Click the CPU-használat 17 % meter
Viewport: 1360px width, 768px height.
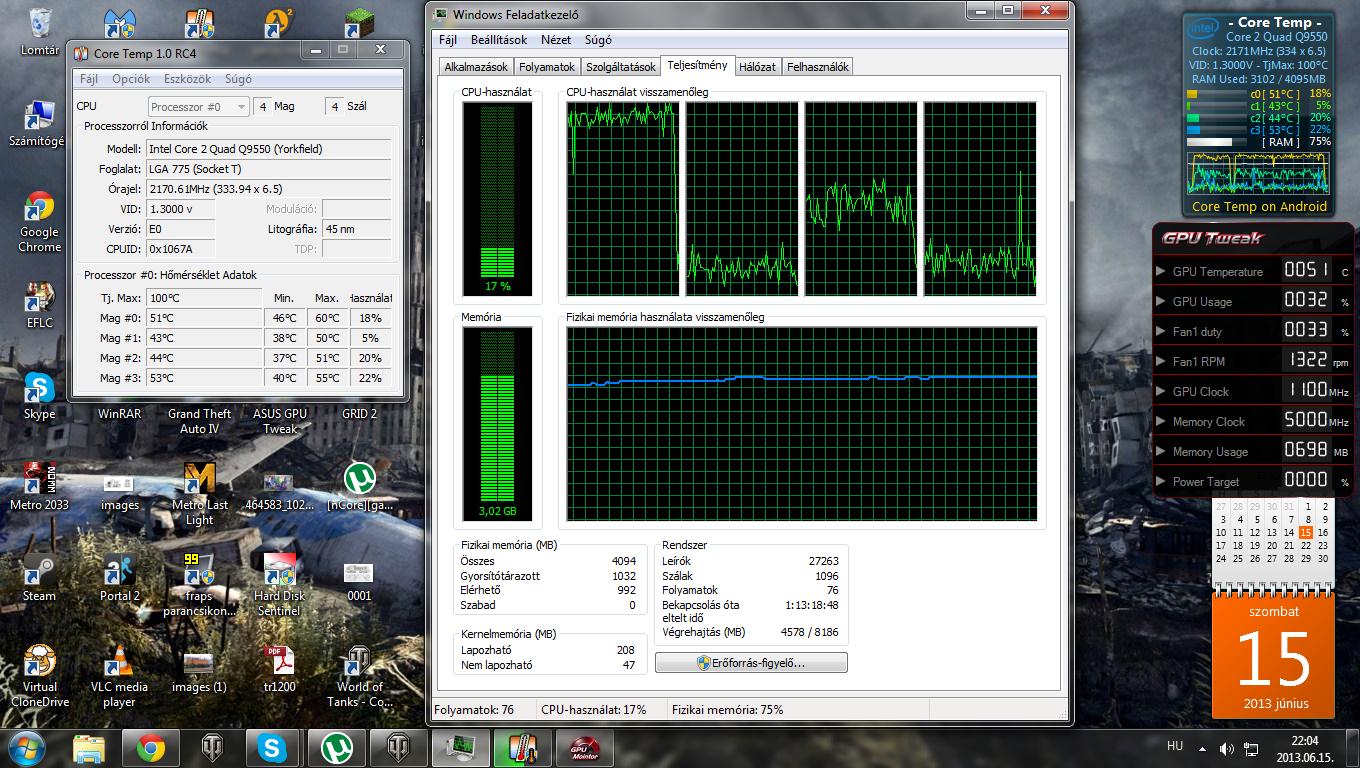pyautogui.click(x=497, y=199)
